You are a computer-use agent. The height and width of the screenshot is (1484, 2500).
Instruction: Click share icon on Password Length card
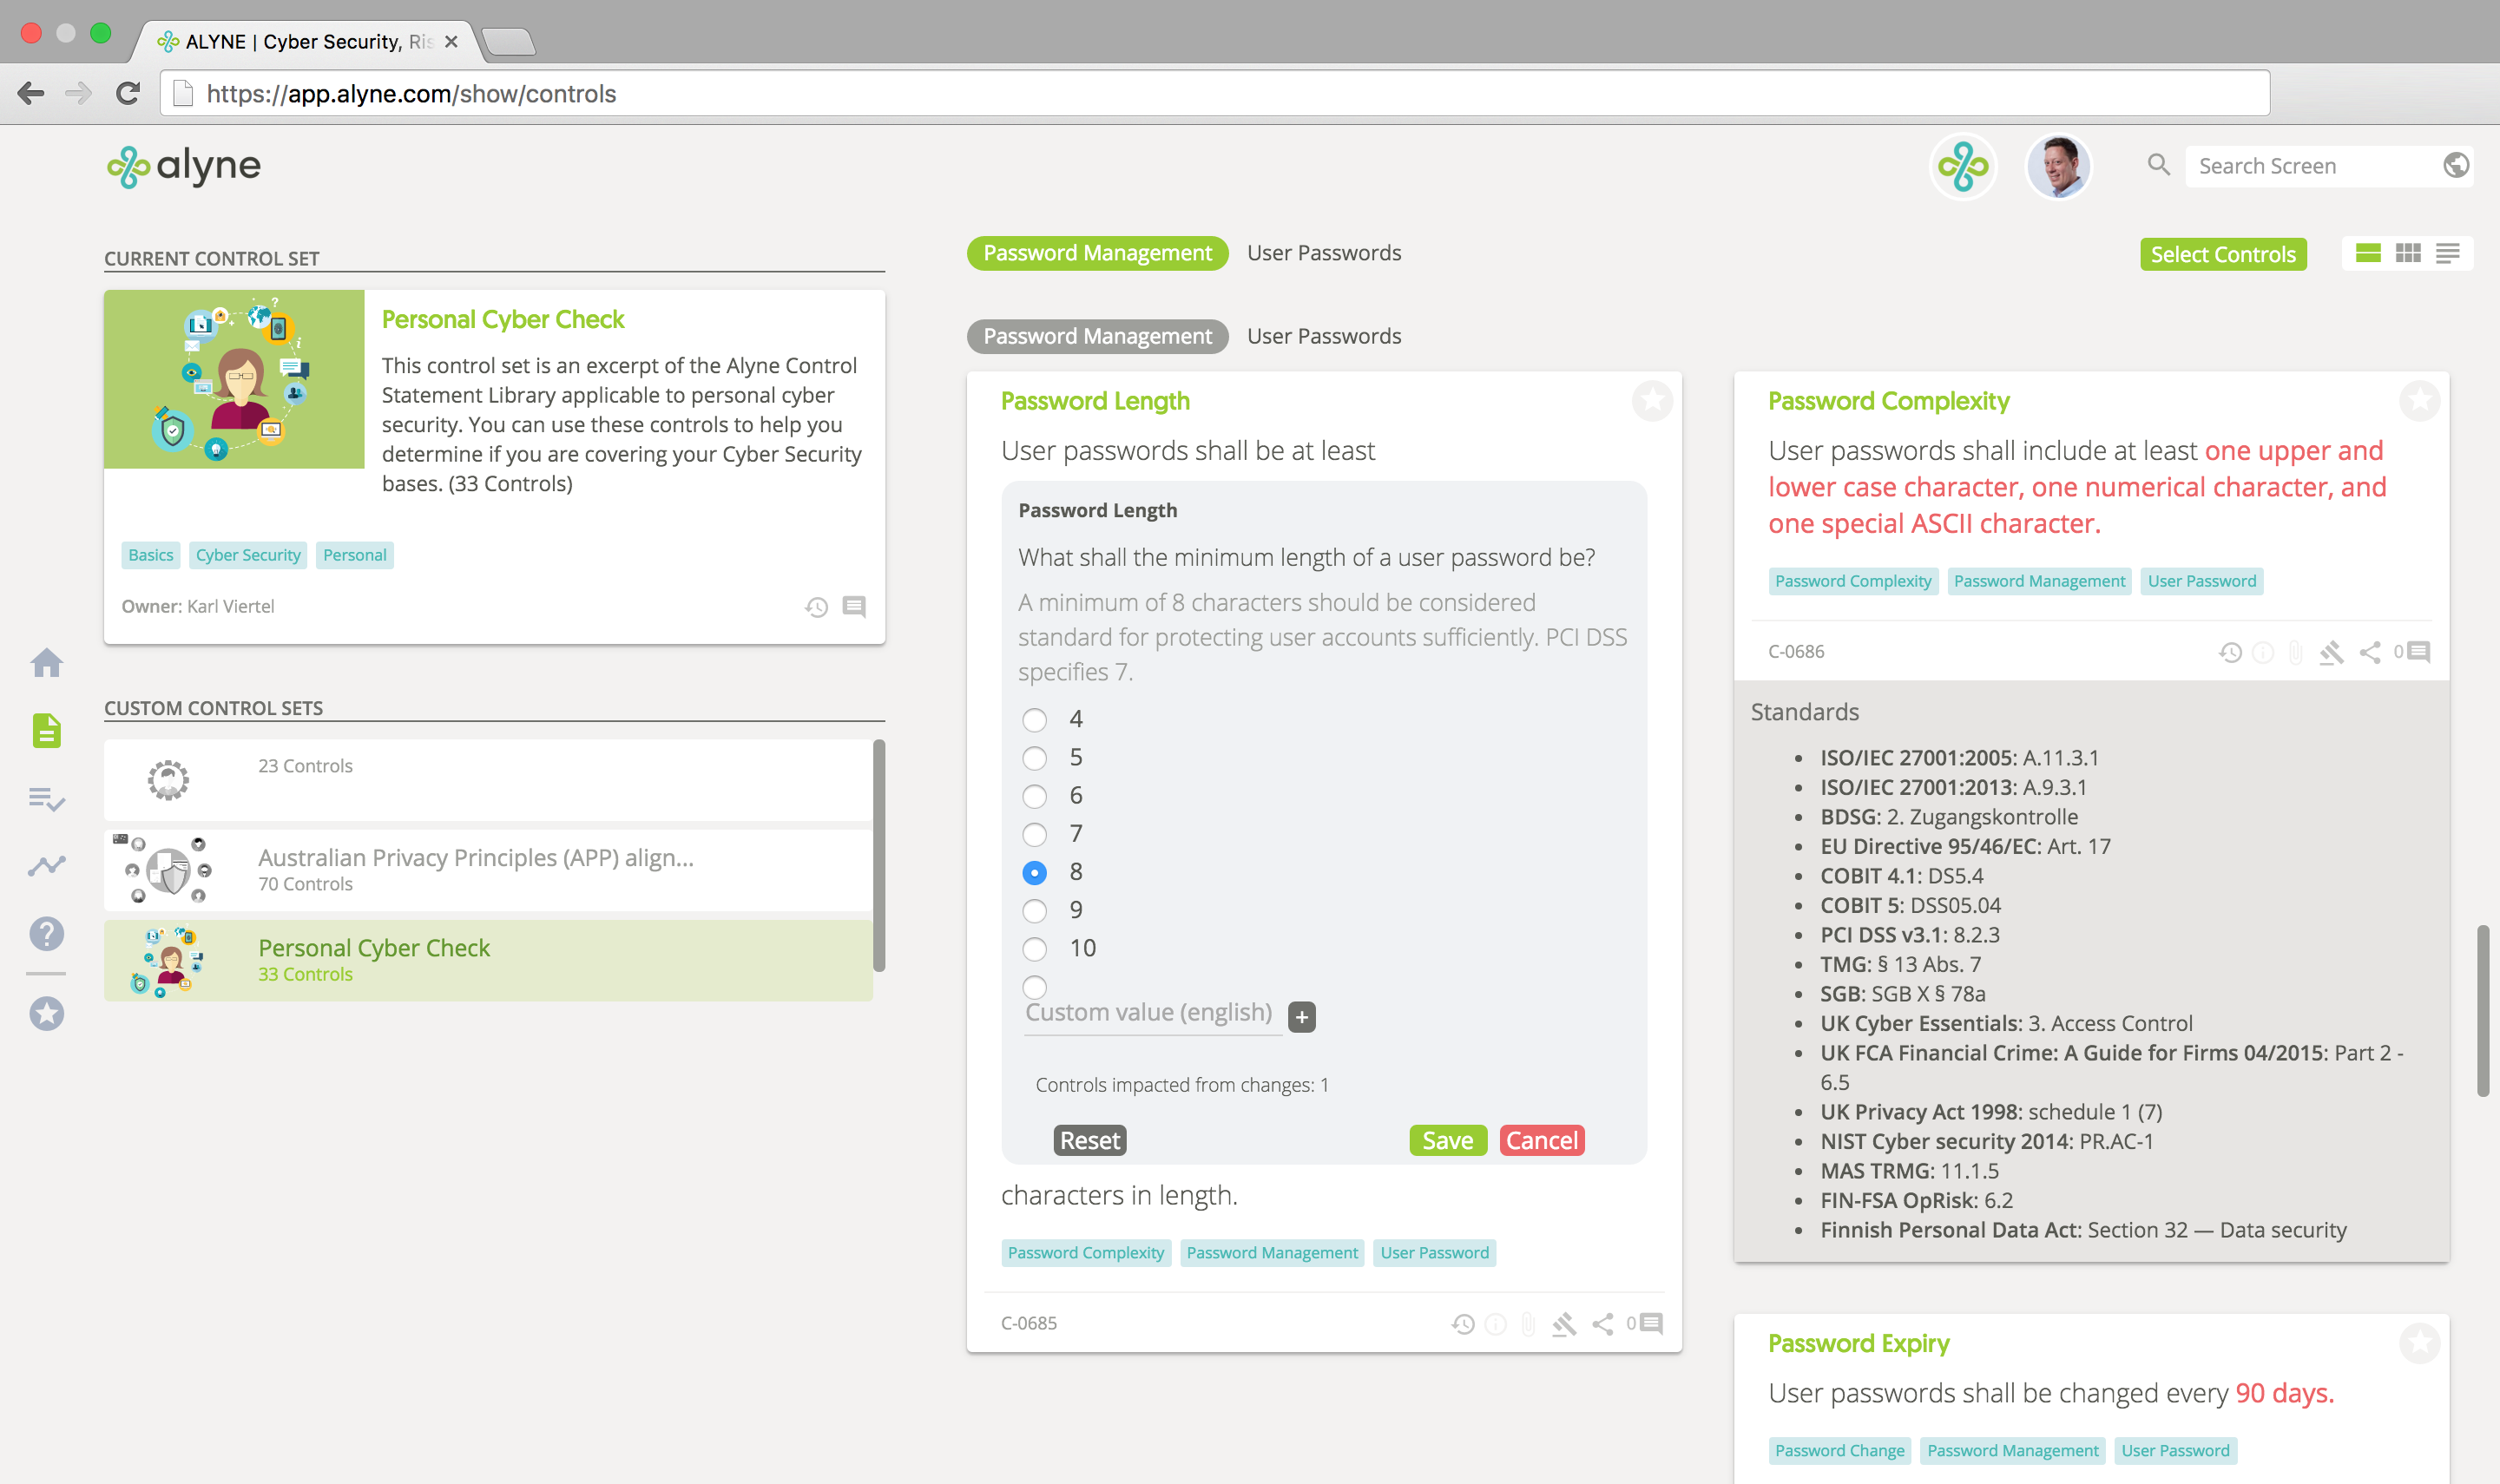(x=1603, y=1324)
